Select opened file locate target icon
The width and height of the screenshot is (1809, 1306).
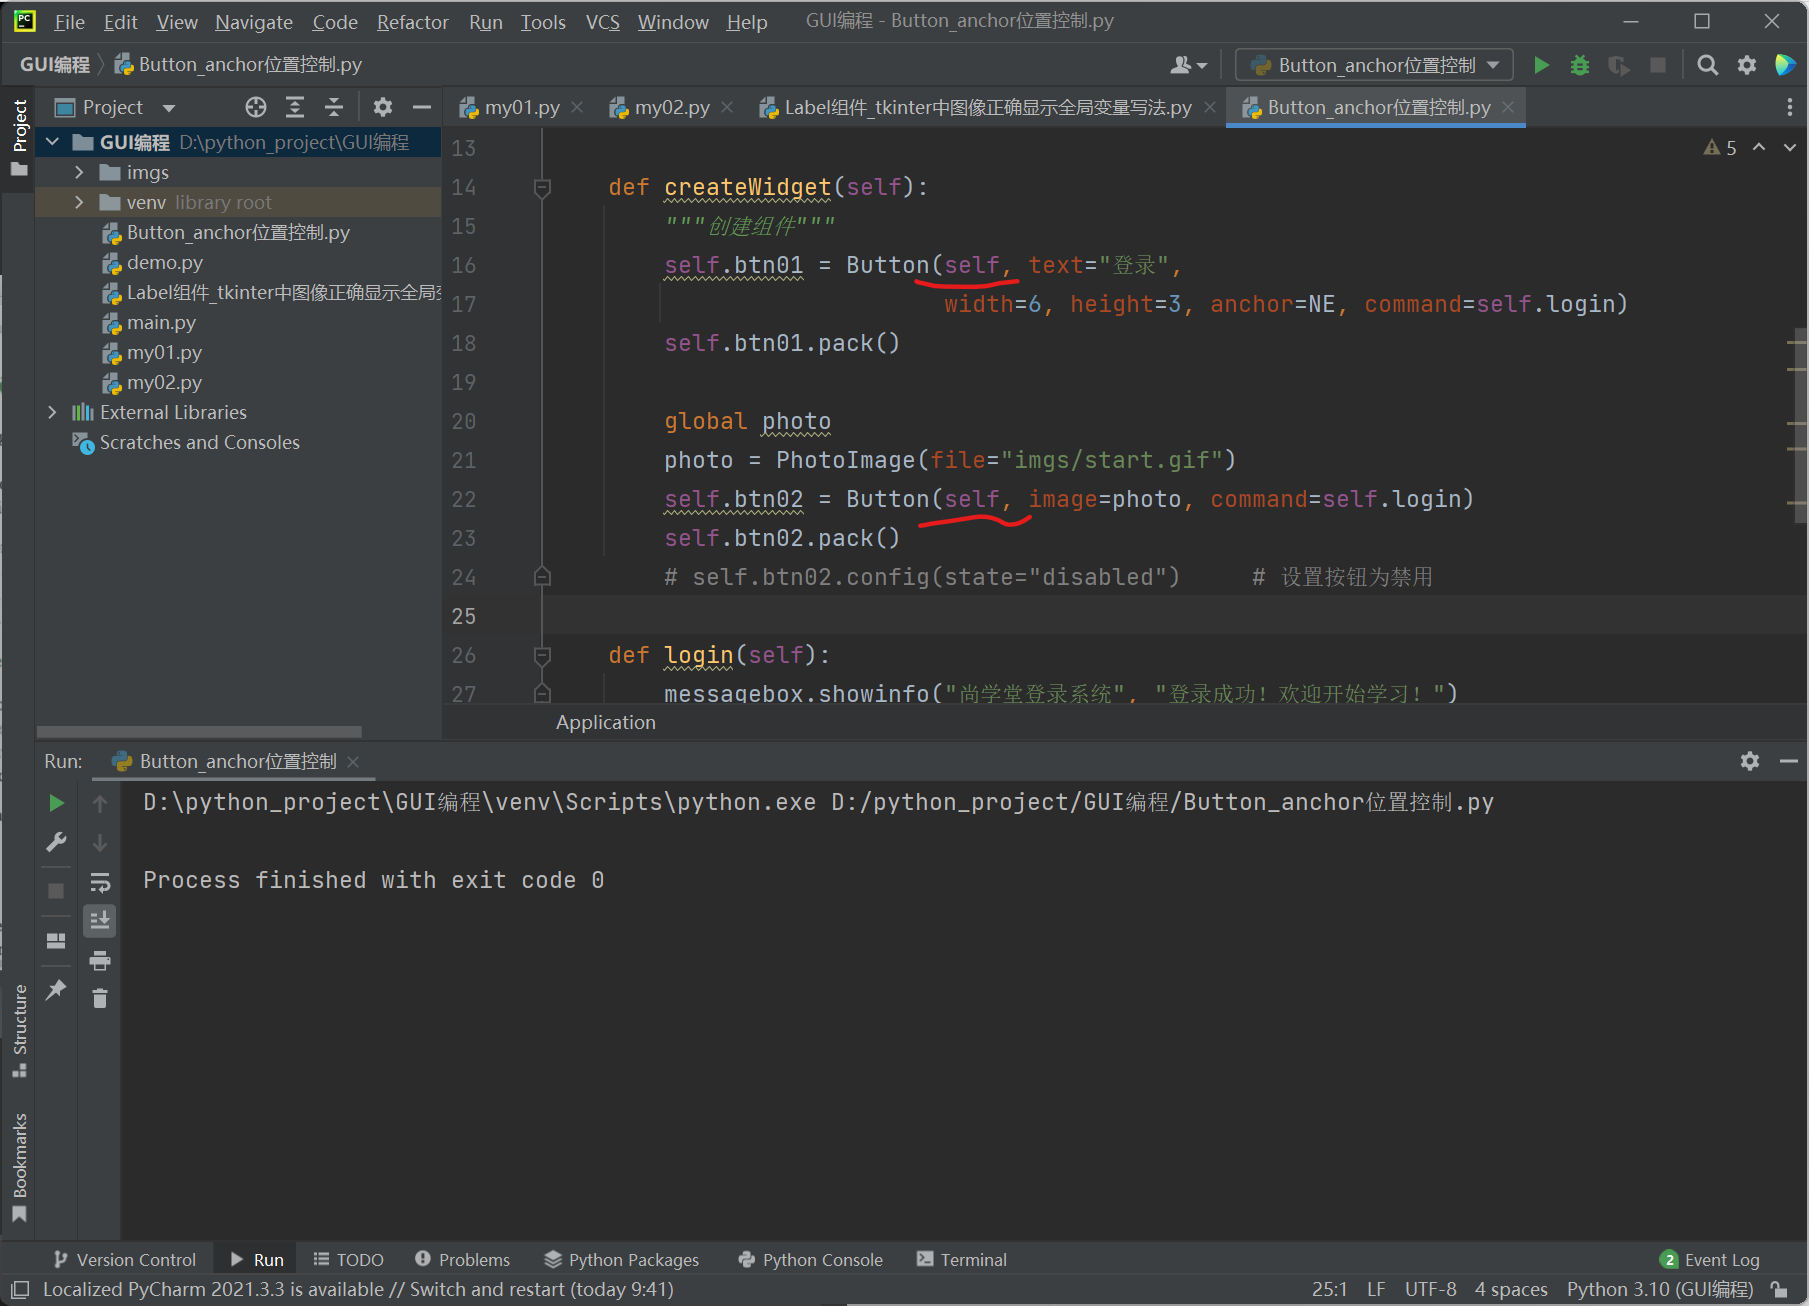pos(256,107)
